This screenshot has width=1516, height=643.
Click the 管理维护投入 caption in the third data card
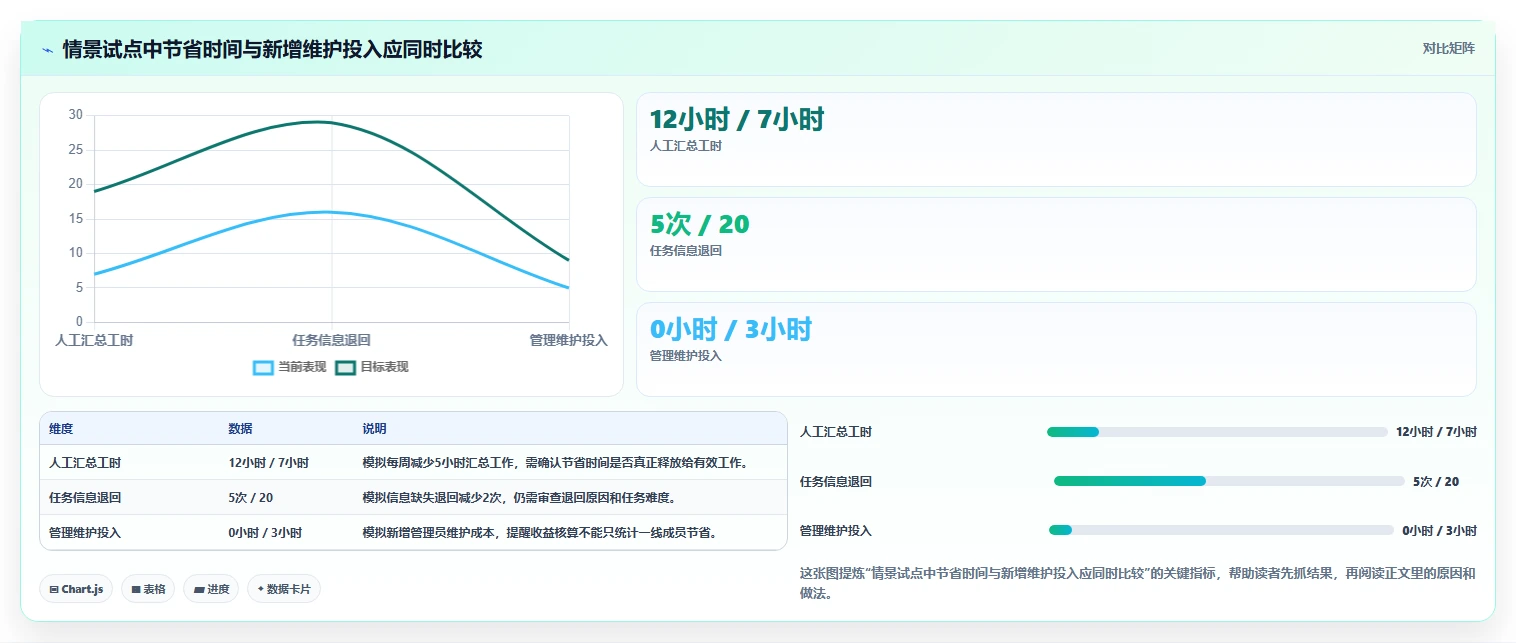(686, 356)
